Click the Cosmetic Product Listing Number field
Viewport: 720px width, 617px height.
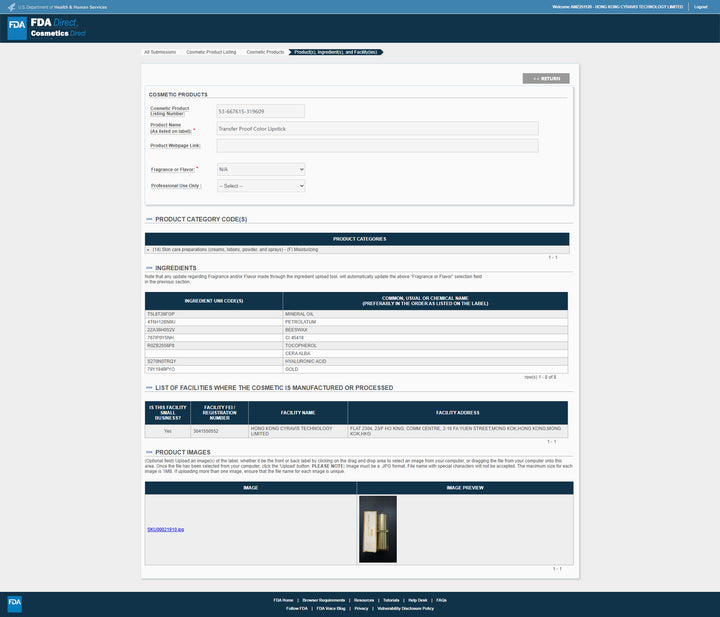click(x=260, y=111)
